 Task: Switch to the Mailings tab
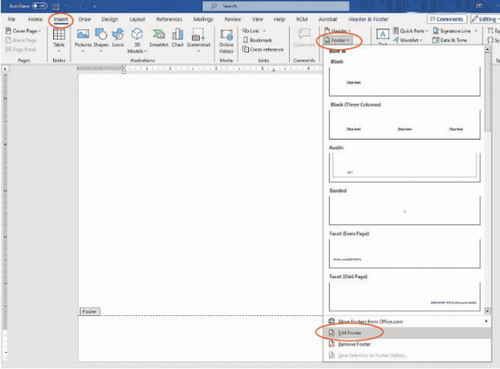pyautogui.click(x=203, y=19)
